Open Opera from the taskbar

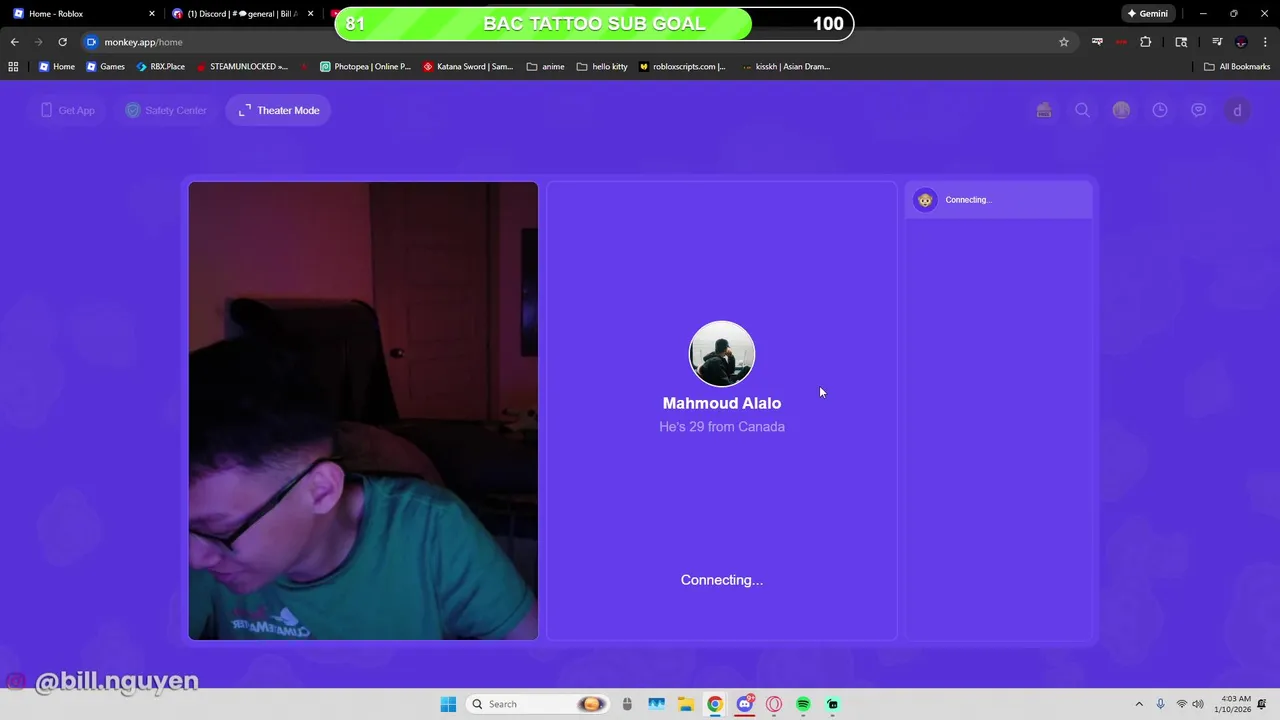[774, 704]
